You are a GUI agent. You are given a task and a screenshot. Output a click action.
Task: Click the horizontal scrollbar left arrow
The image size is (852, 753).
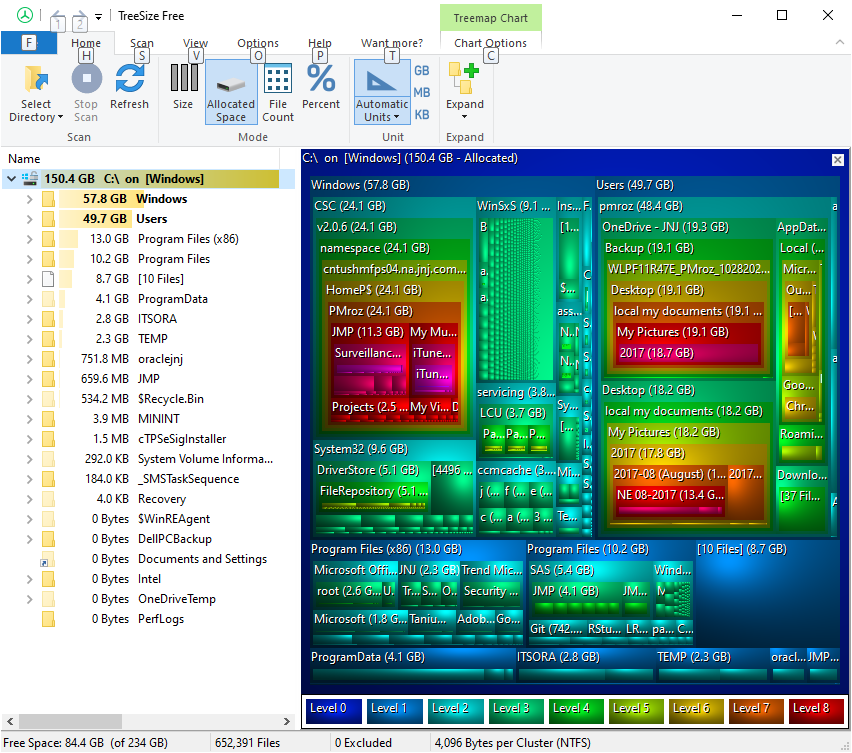[x=10, y=721]
